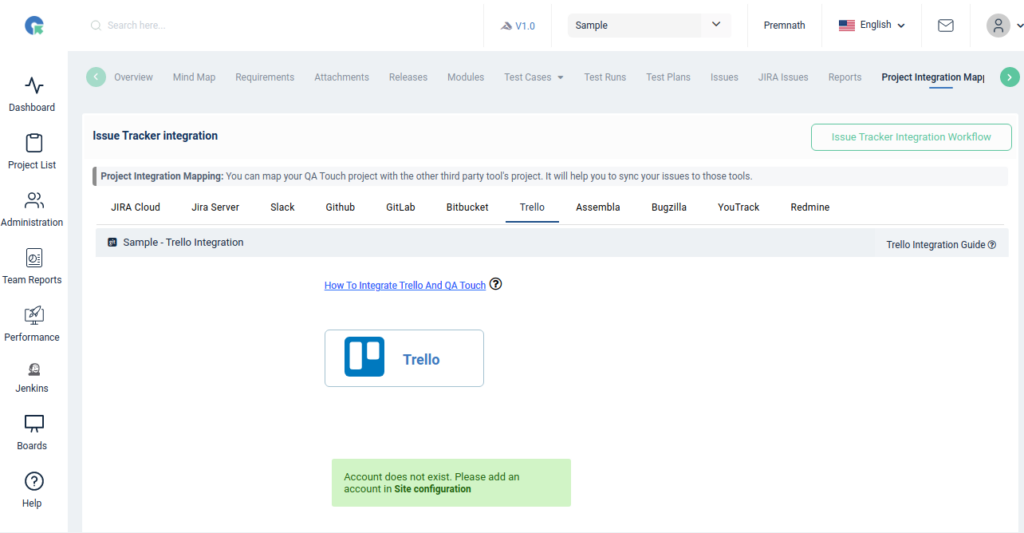The image size is (1024, 533).
Task: Click the mail envelope icon
Action: tap(945, 26)
